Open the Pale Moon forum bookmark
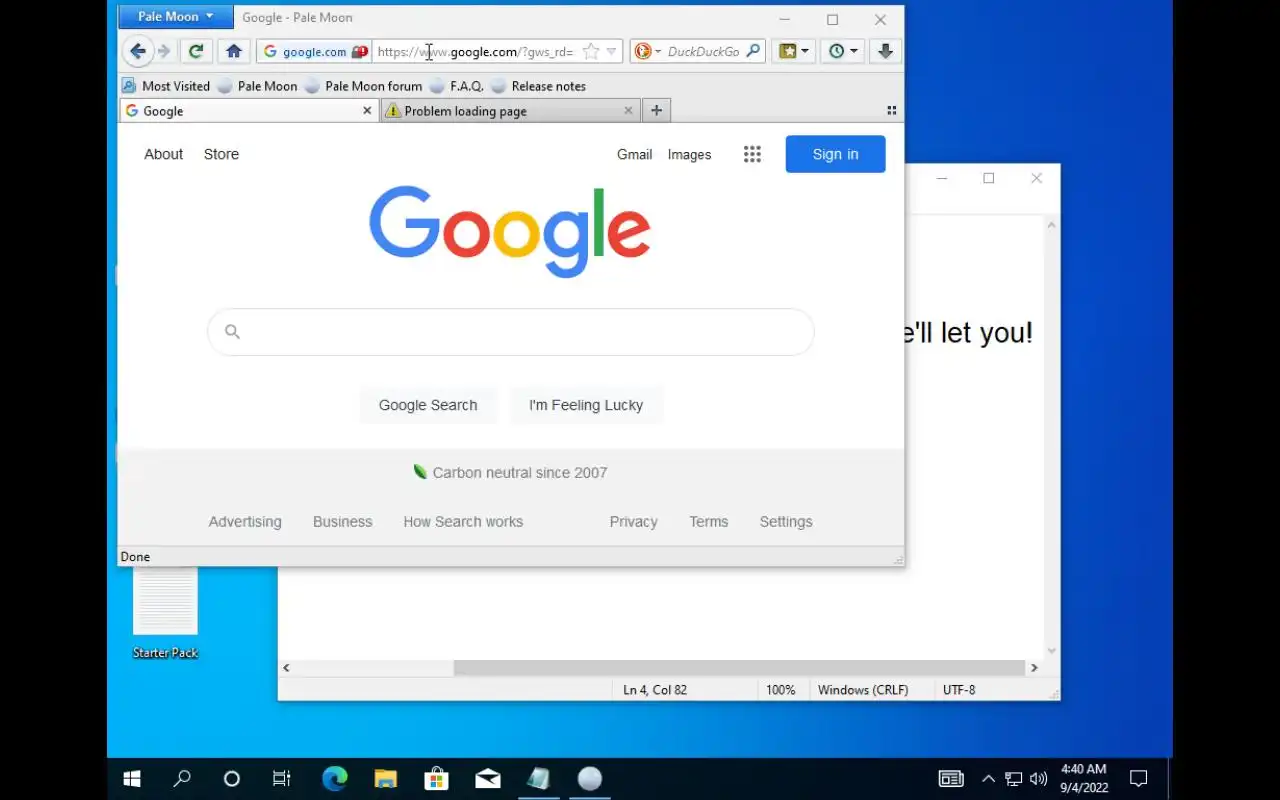This screenshot has height=800, width=1280. point(364,86)
